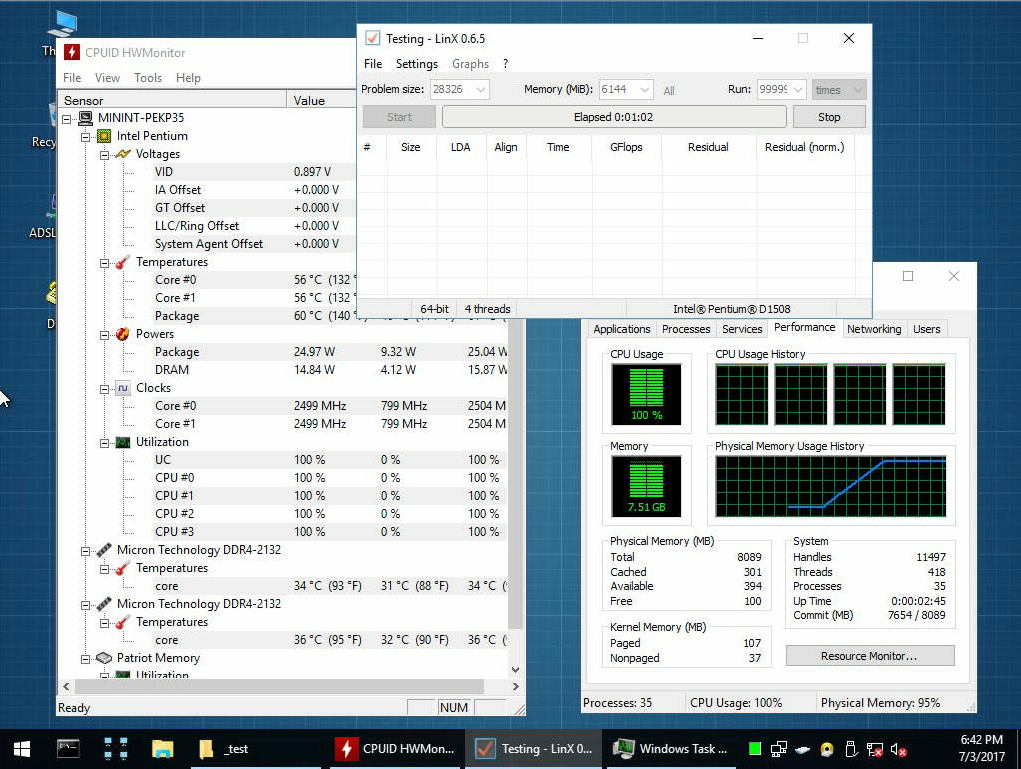Screen dimensions: 1021x769
Task: Click the thermometer icon beside Intel Pentium's Temperatures
Action: 122,262
